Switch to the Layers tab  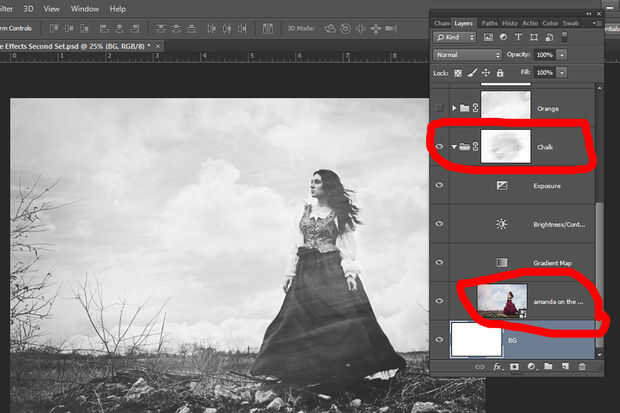pos(463,23)
